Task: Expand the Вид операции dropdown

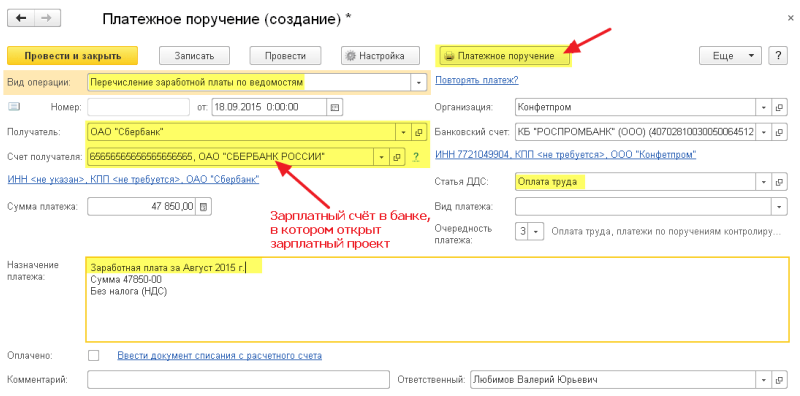Action: 419,82
